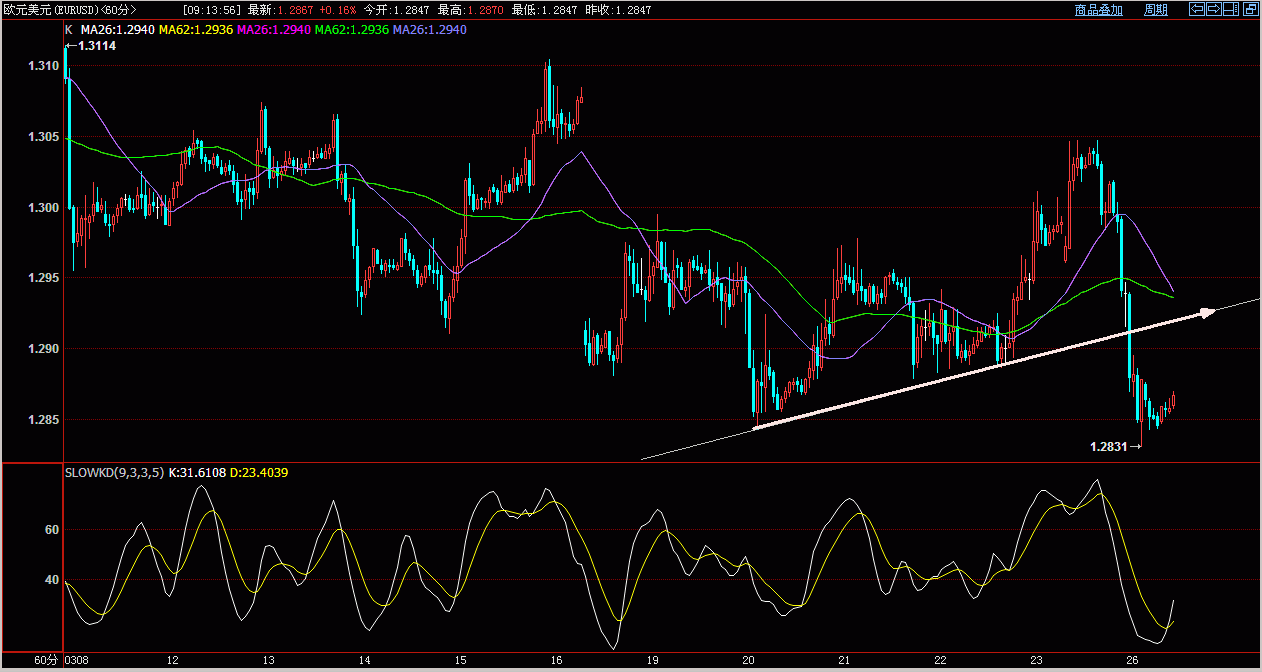Viewport: 1262px width, 672px height.
Task: Click the 最新:1.2867 latest price text
Action: 279,9
